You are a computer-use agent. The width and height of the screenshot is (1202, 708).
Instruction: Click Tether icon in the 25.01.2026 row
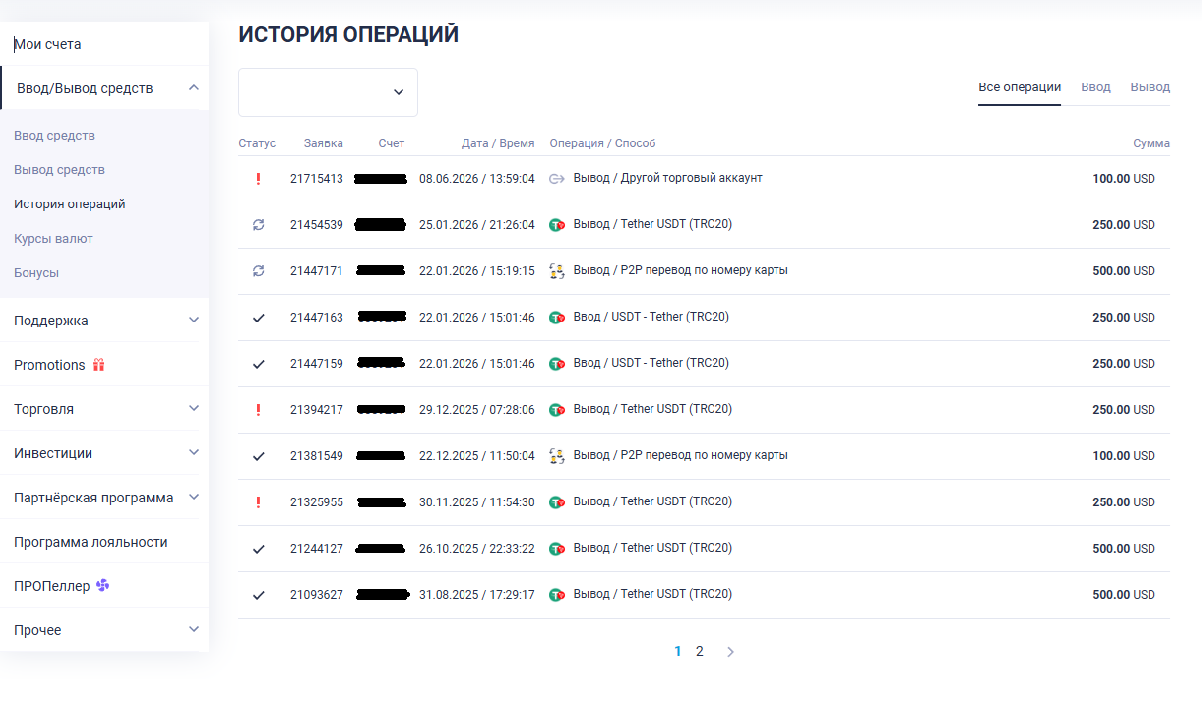click(557, 225)
